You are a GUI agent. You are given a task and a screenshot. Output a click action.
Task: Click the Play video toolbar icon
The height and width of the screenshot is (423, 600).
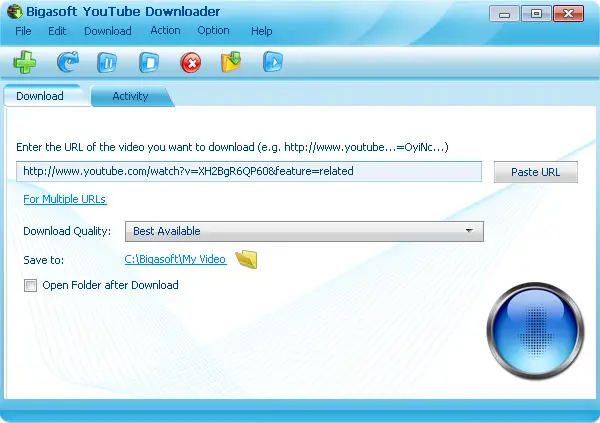273,62
